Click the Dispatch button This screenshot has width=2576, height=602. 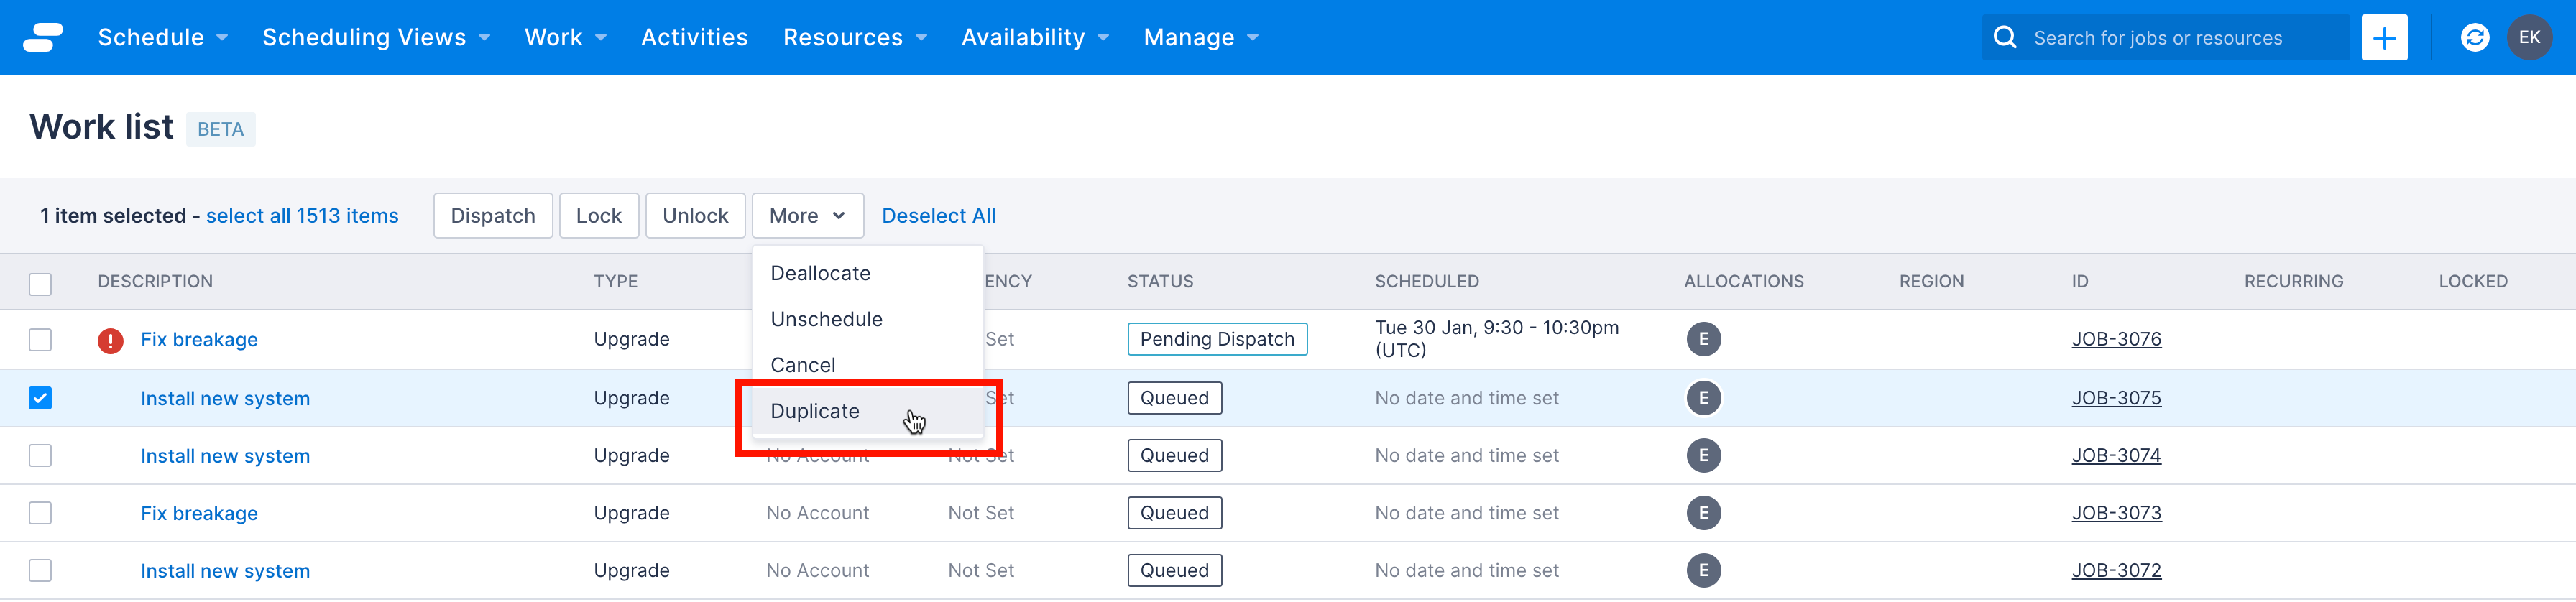[x=493, y=216]
